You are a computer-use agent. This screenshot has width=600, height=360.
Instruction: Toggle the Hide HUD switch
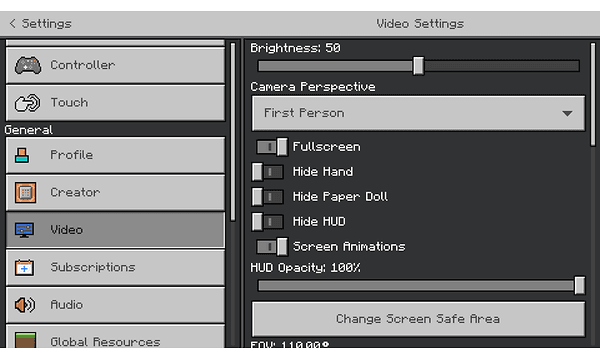pyautogui.click(x=267, y=222)
